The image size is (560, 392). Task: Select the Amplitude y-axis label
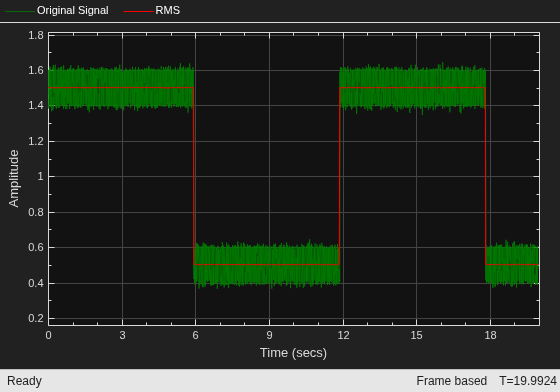click(x=14, y=179)
